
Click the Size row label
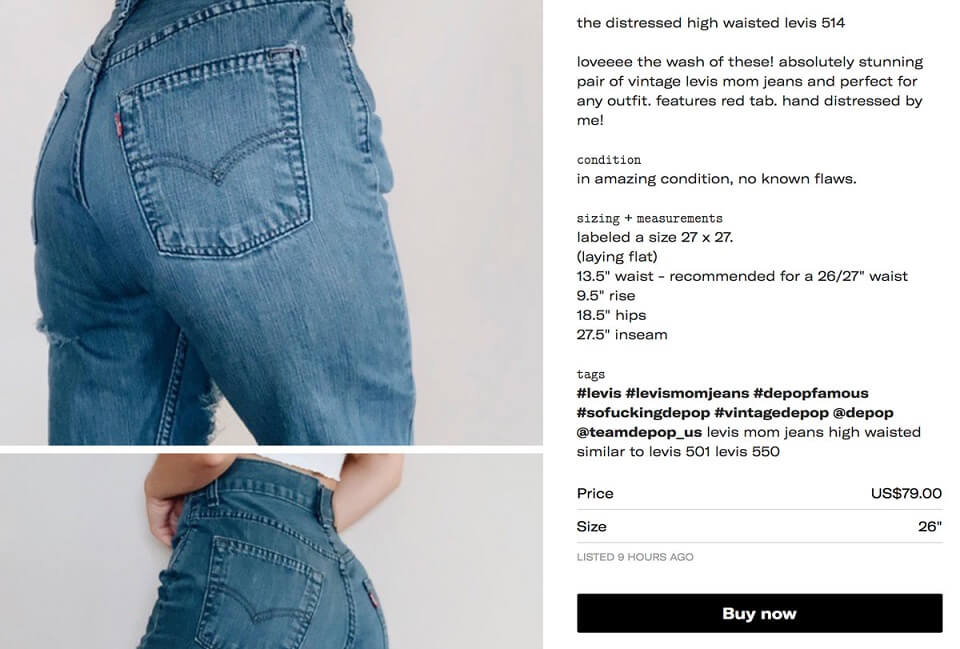(x=591, y=527)
